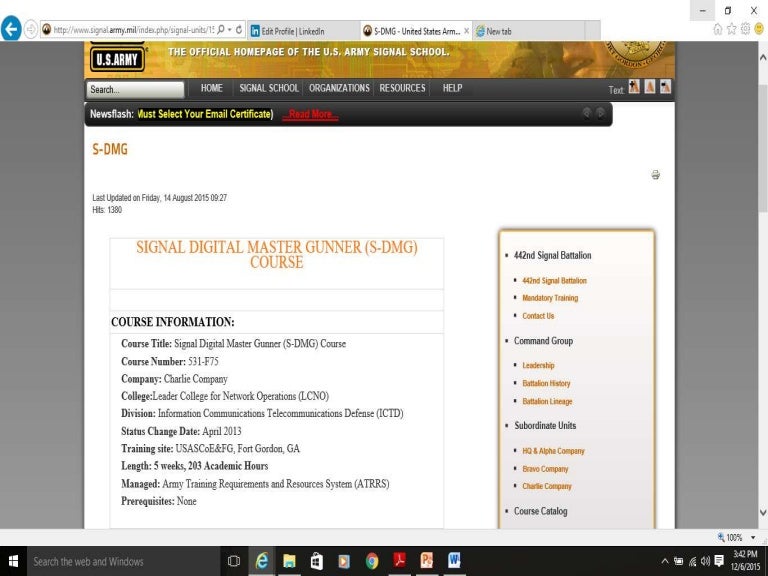The image size is (768, 576).
Task: Open the SIGNAL SCHOOL menu
Action: pos(268,88)
